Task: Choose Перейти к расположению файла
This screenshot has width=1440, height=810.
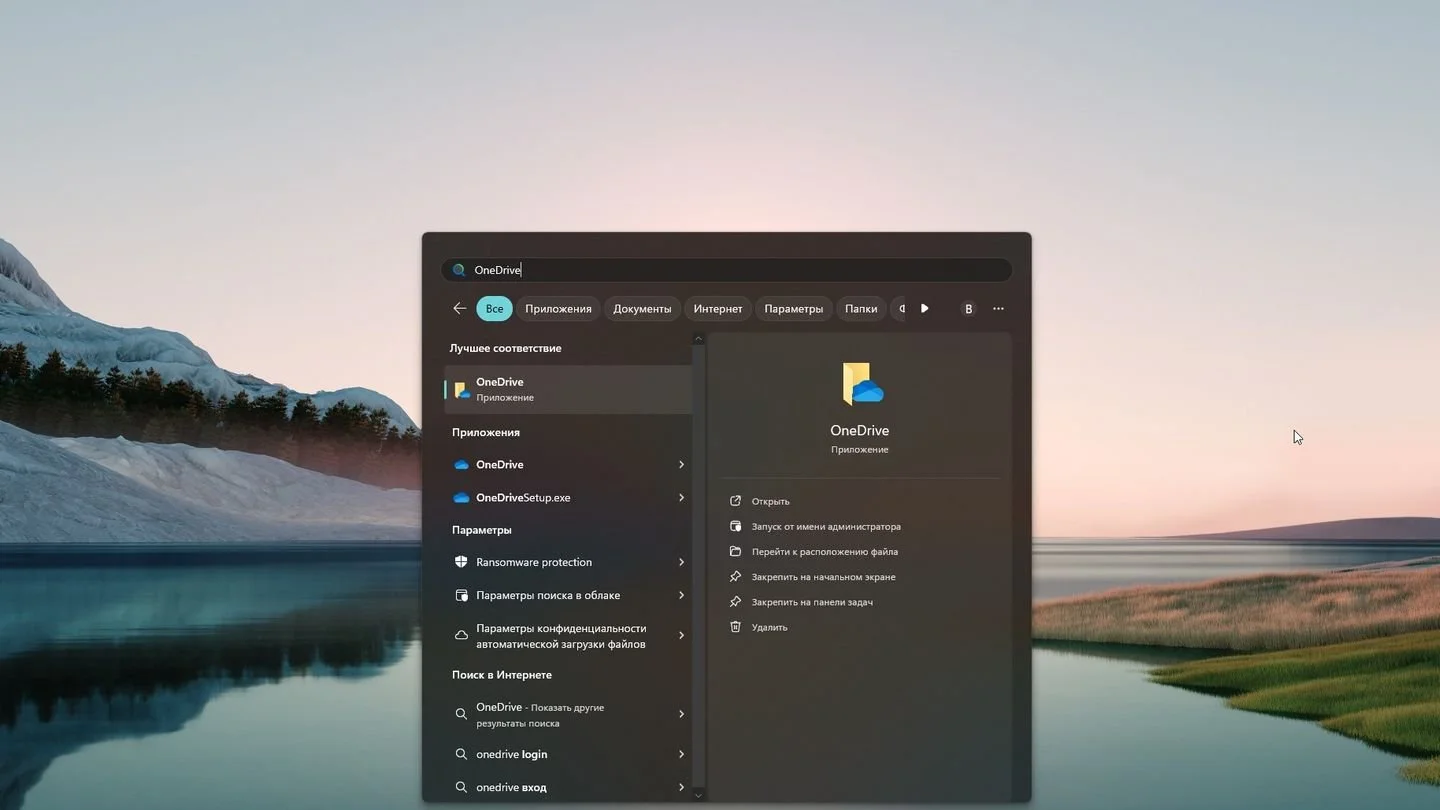Action: [825, 551]
